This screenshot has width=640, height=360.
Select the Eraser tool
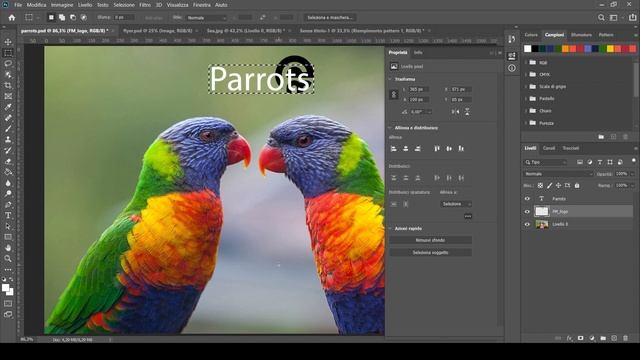point(8,161)
